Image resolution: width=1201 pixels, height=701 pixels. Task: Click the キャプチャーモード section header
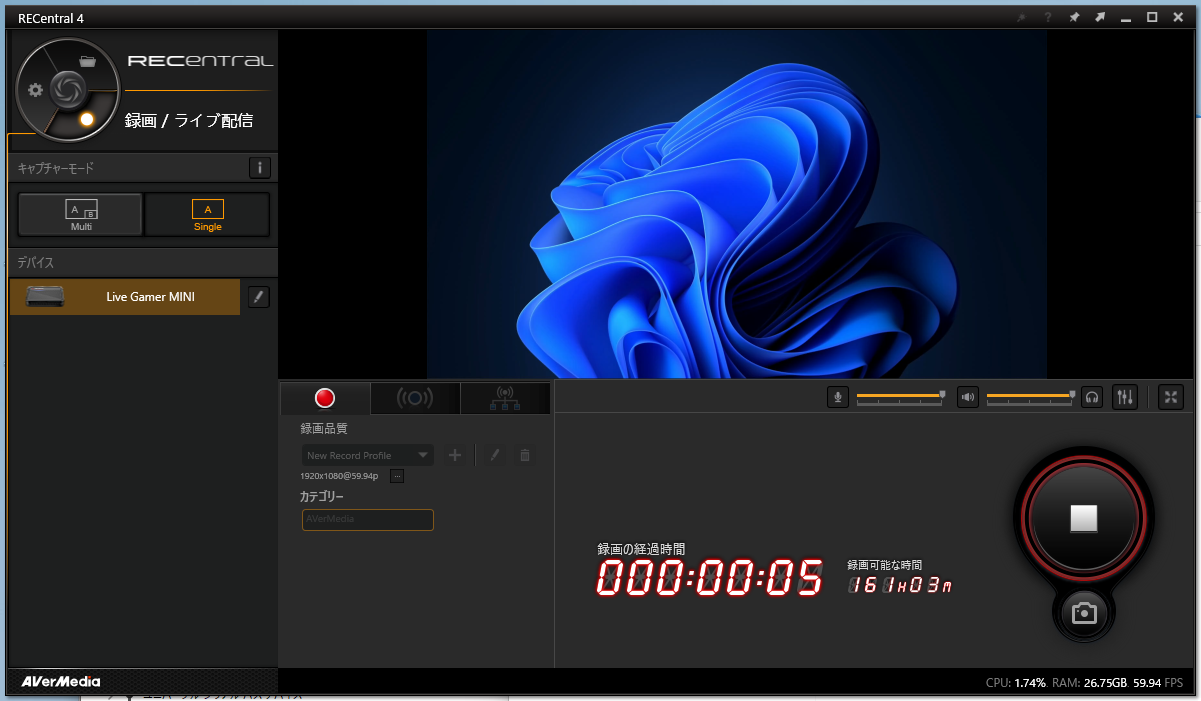(56, 168)
